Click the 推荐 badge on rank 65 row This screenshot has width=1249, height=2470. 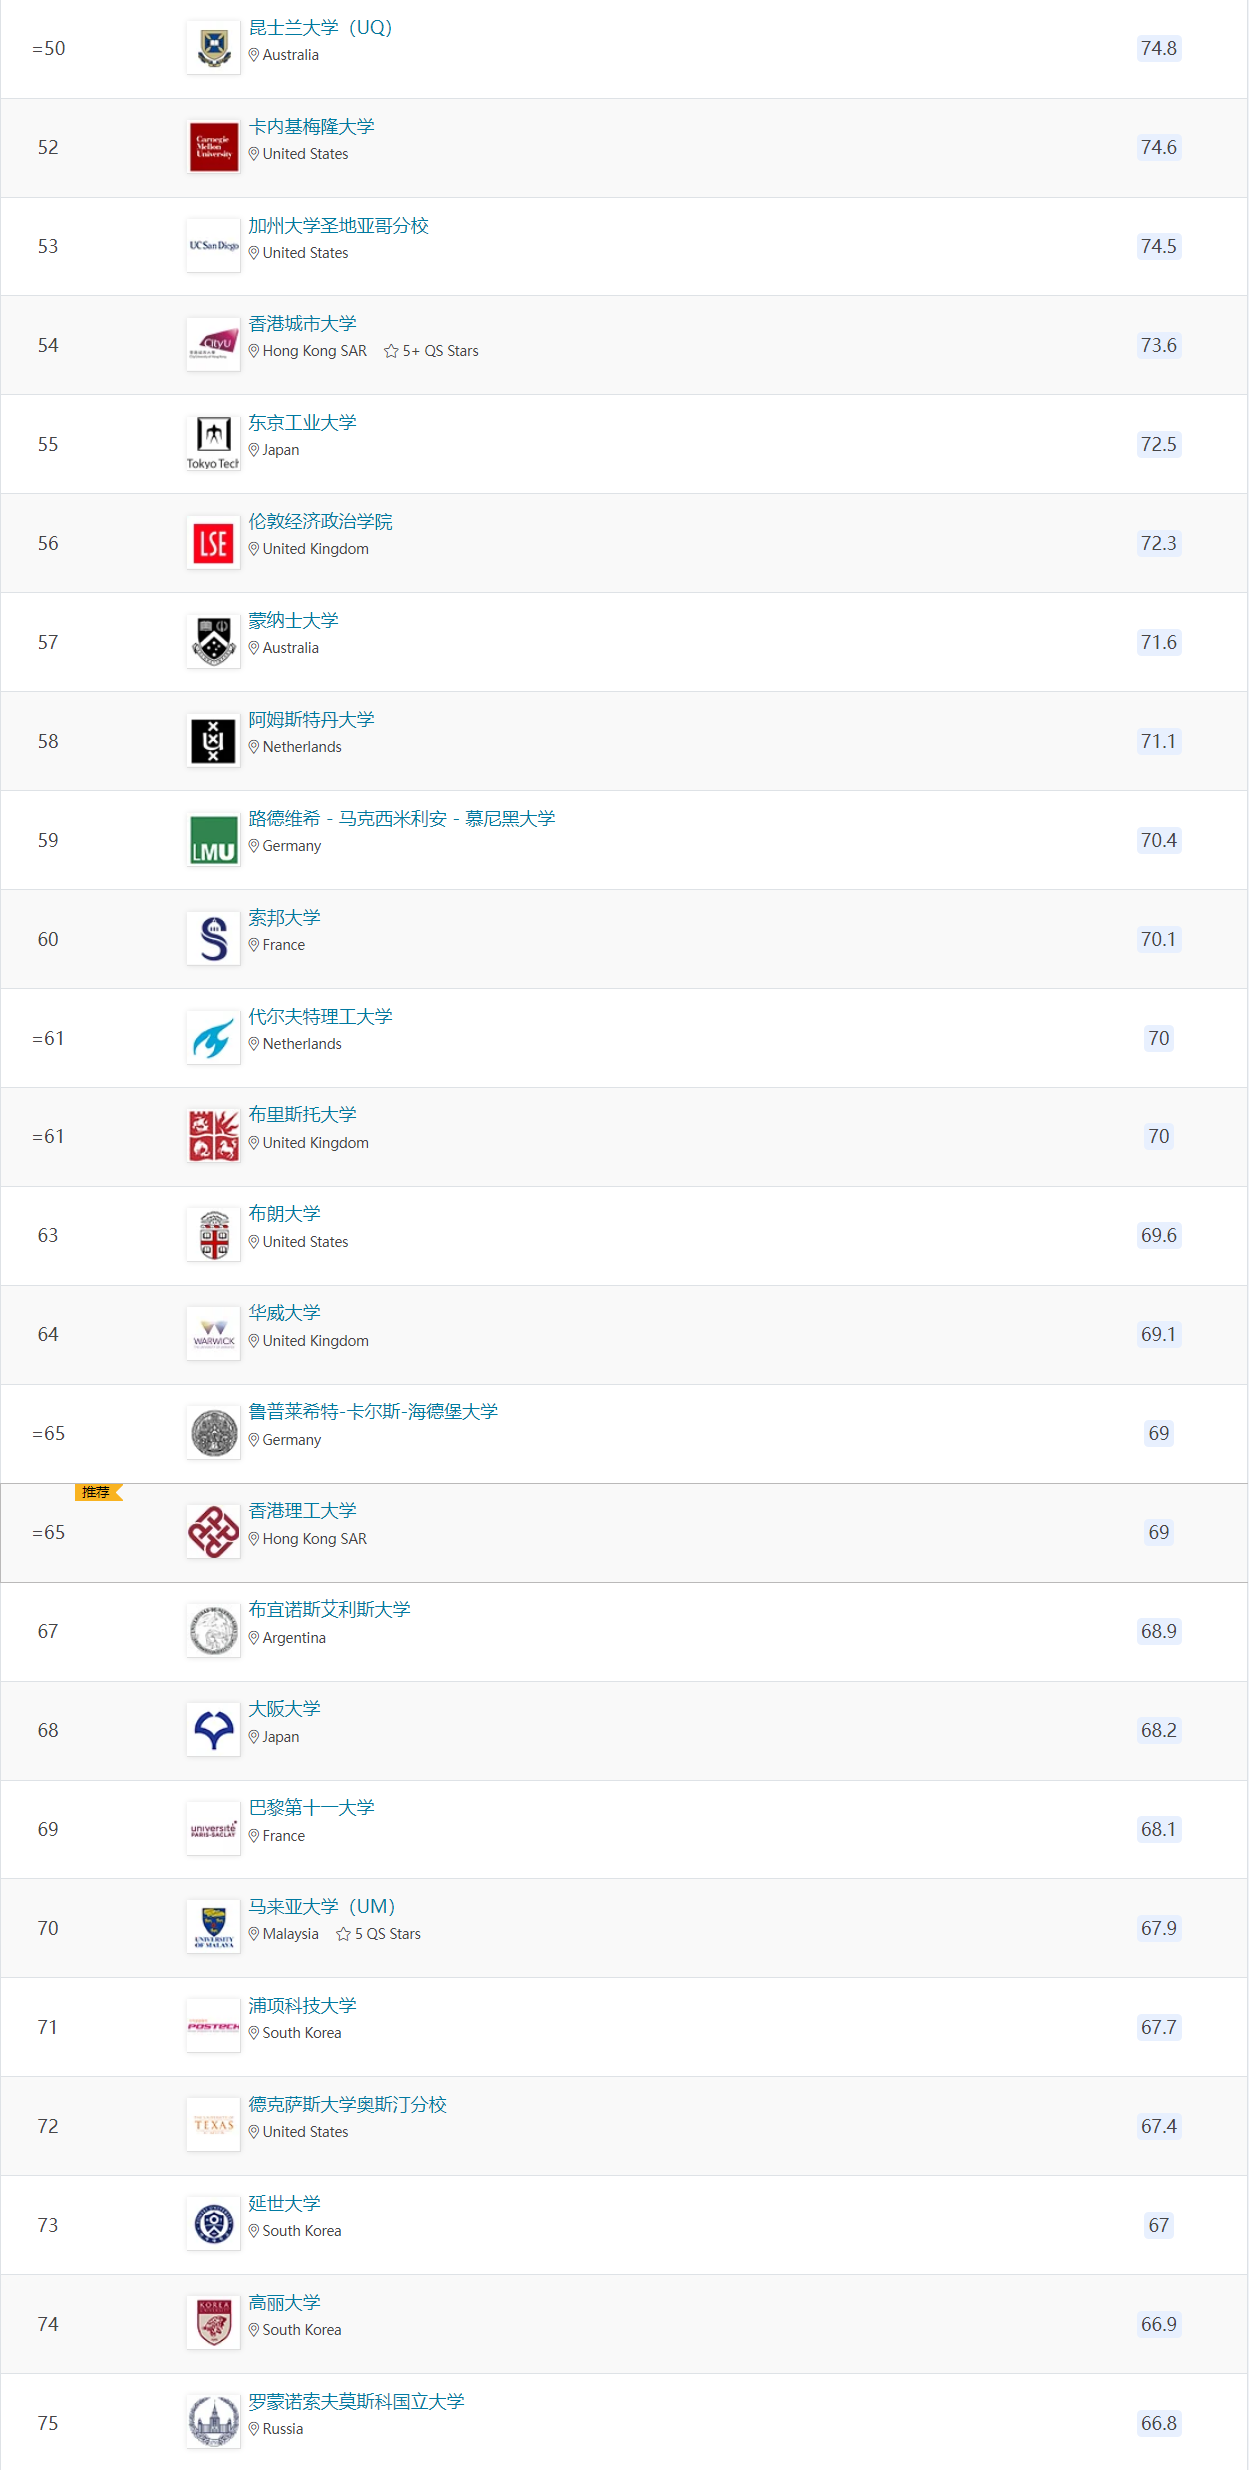click(x=97, y=1492)
